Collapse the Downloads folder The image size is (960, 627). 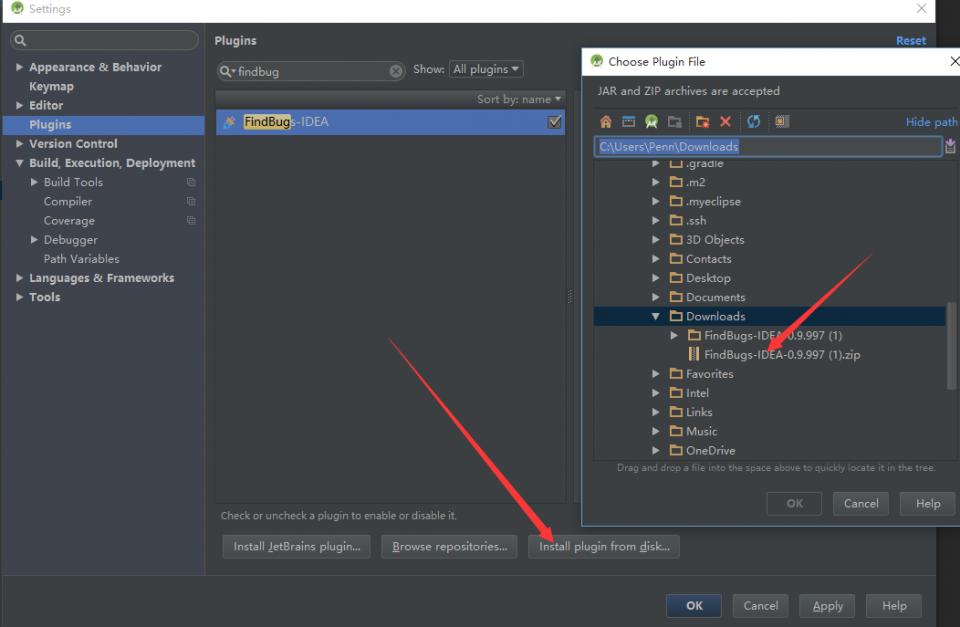click(656, 316)
